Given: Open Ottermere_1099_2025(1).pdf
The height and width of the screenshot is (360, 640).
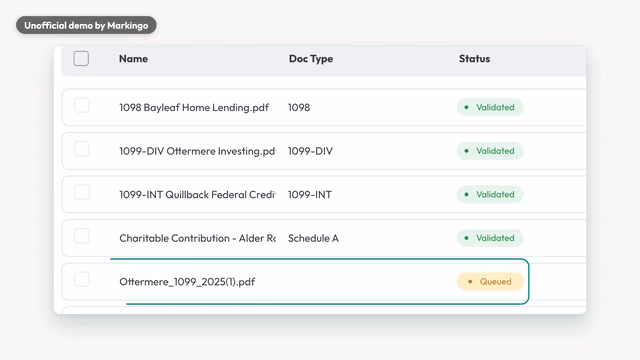Looking at the screenshot, I should (x=187, y=282).
